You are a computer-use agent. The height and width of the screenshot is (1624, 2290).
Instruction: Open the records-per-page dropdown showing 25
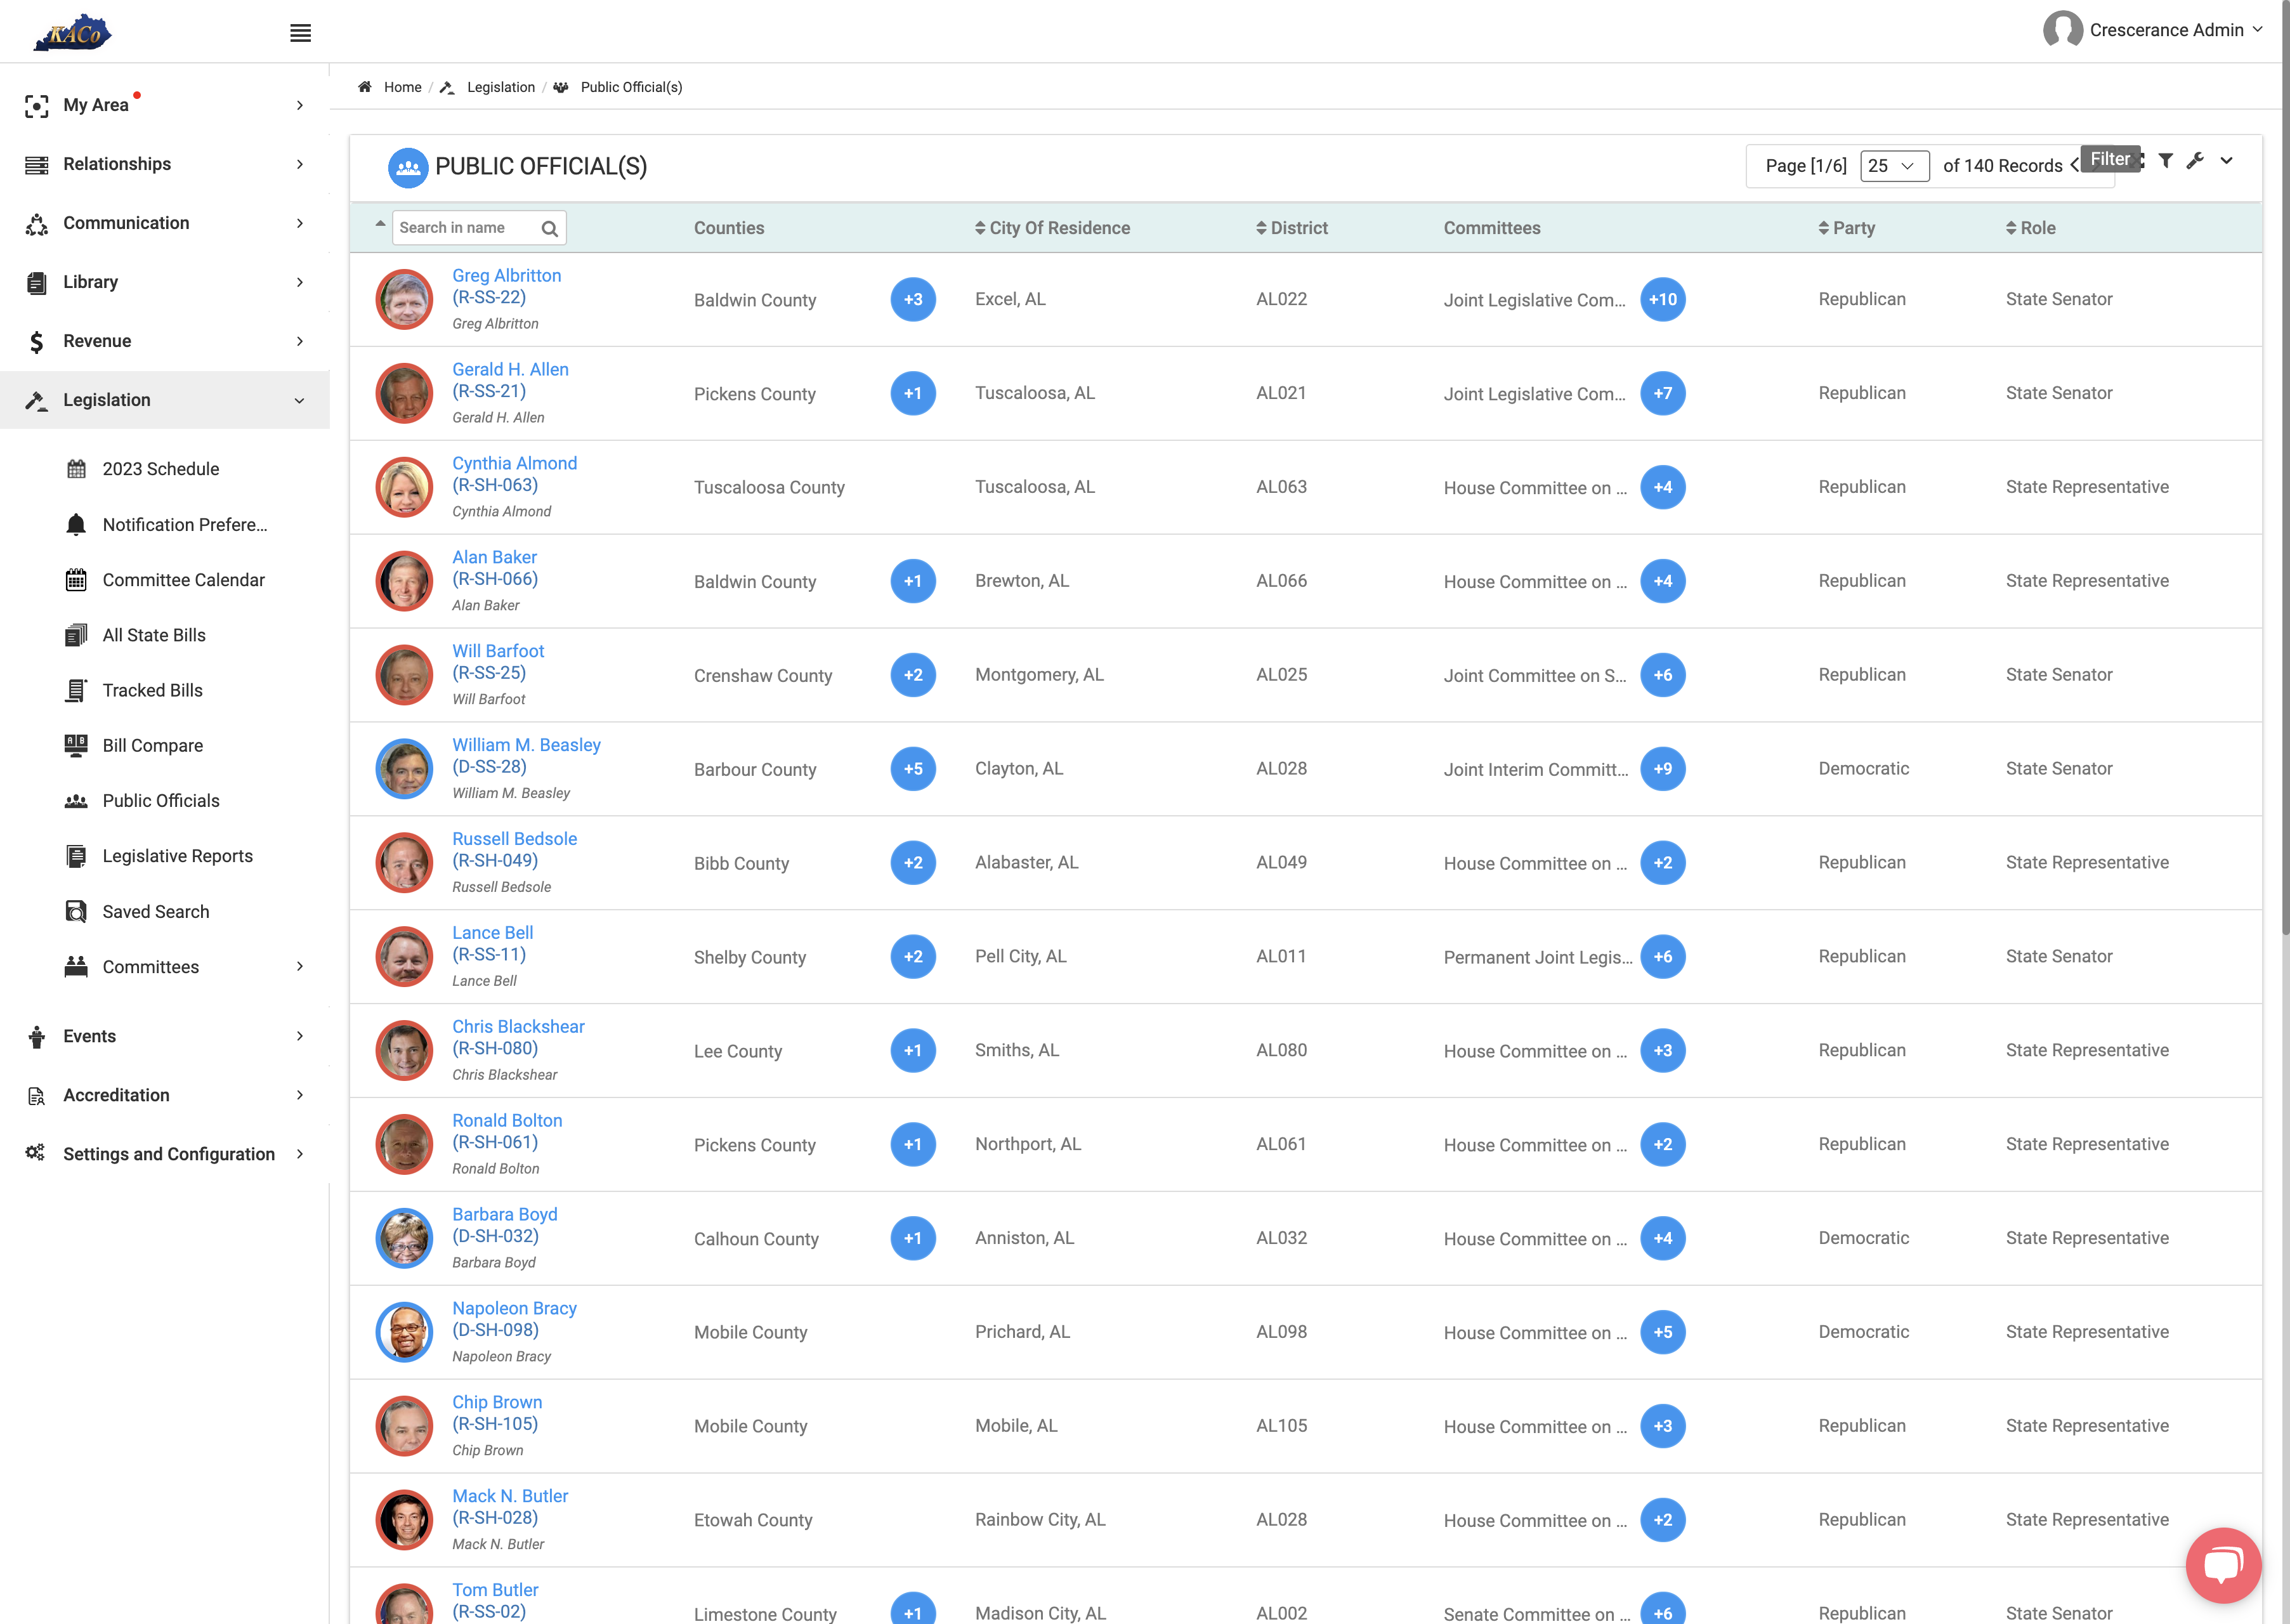click(1894, 166)
